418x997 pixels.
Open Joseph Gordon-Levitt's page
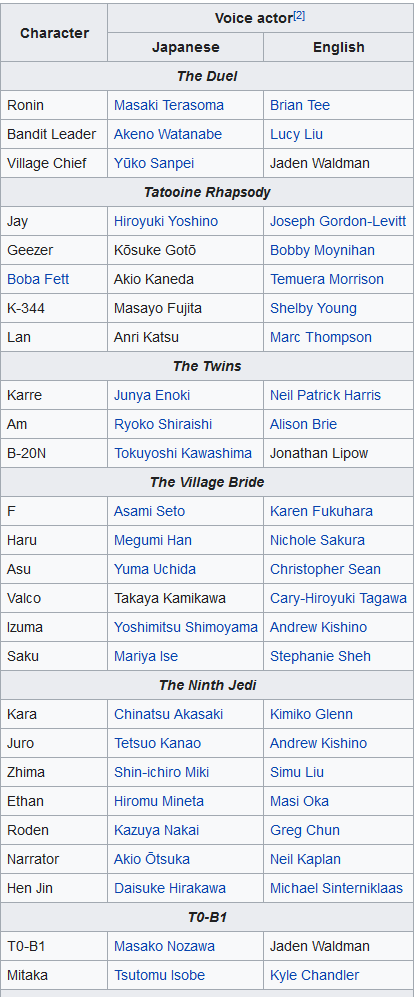click(338, 221)
